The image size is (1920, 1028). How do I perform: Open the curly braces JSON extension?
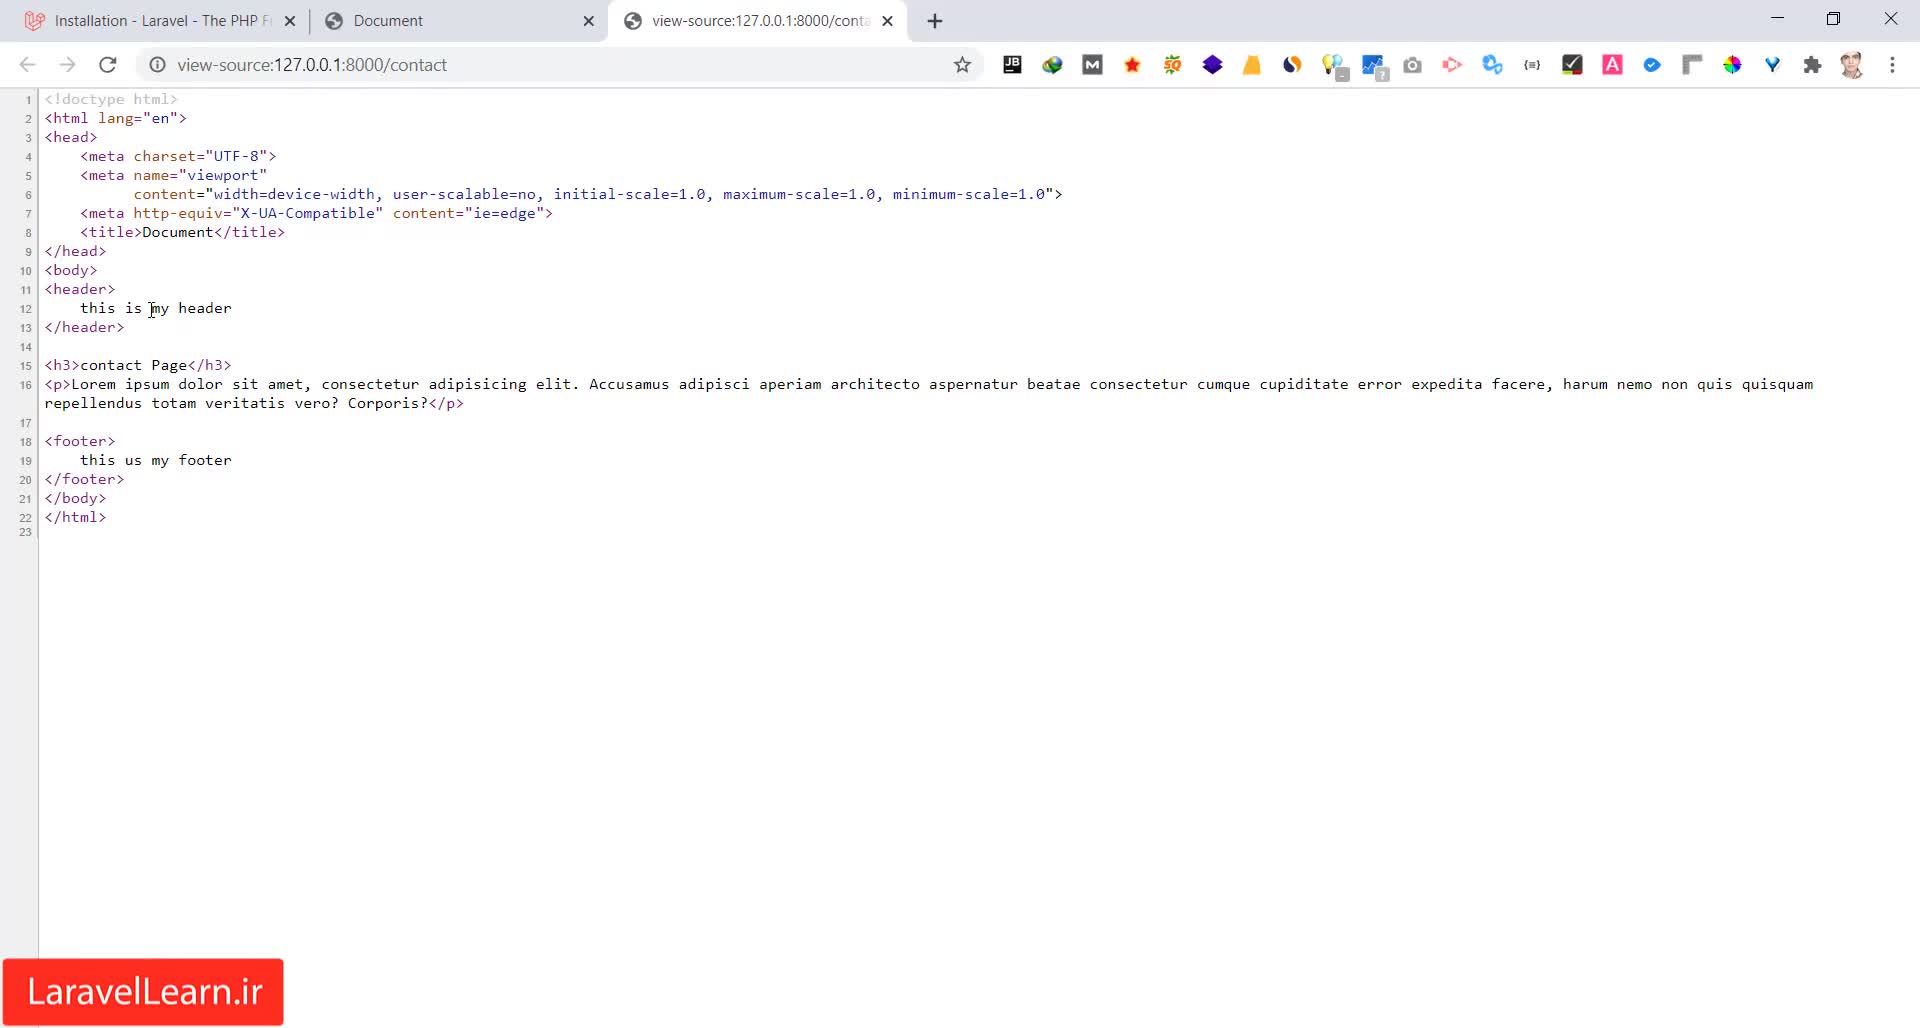pos(1532,65)
